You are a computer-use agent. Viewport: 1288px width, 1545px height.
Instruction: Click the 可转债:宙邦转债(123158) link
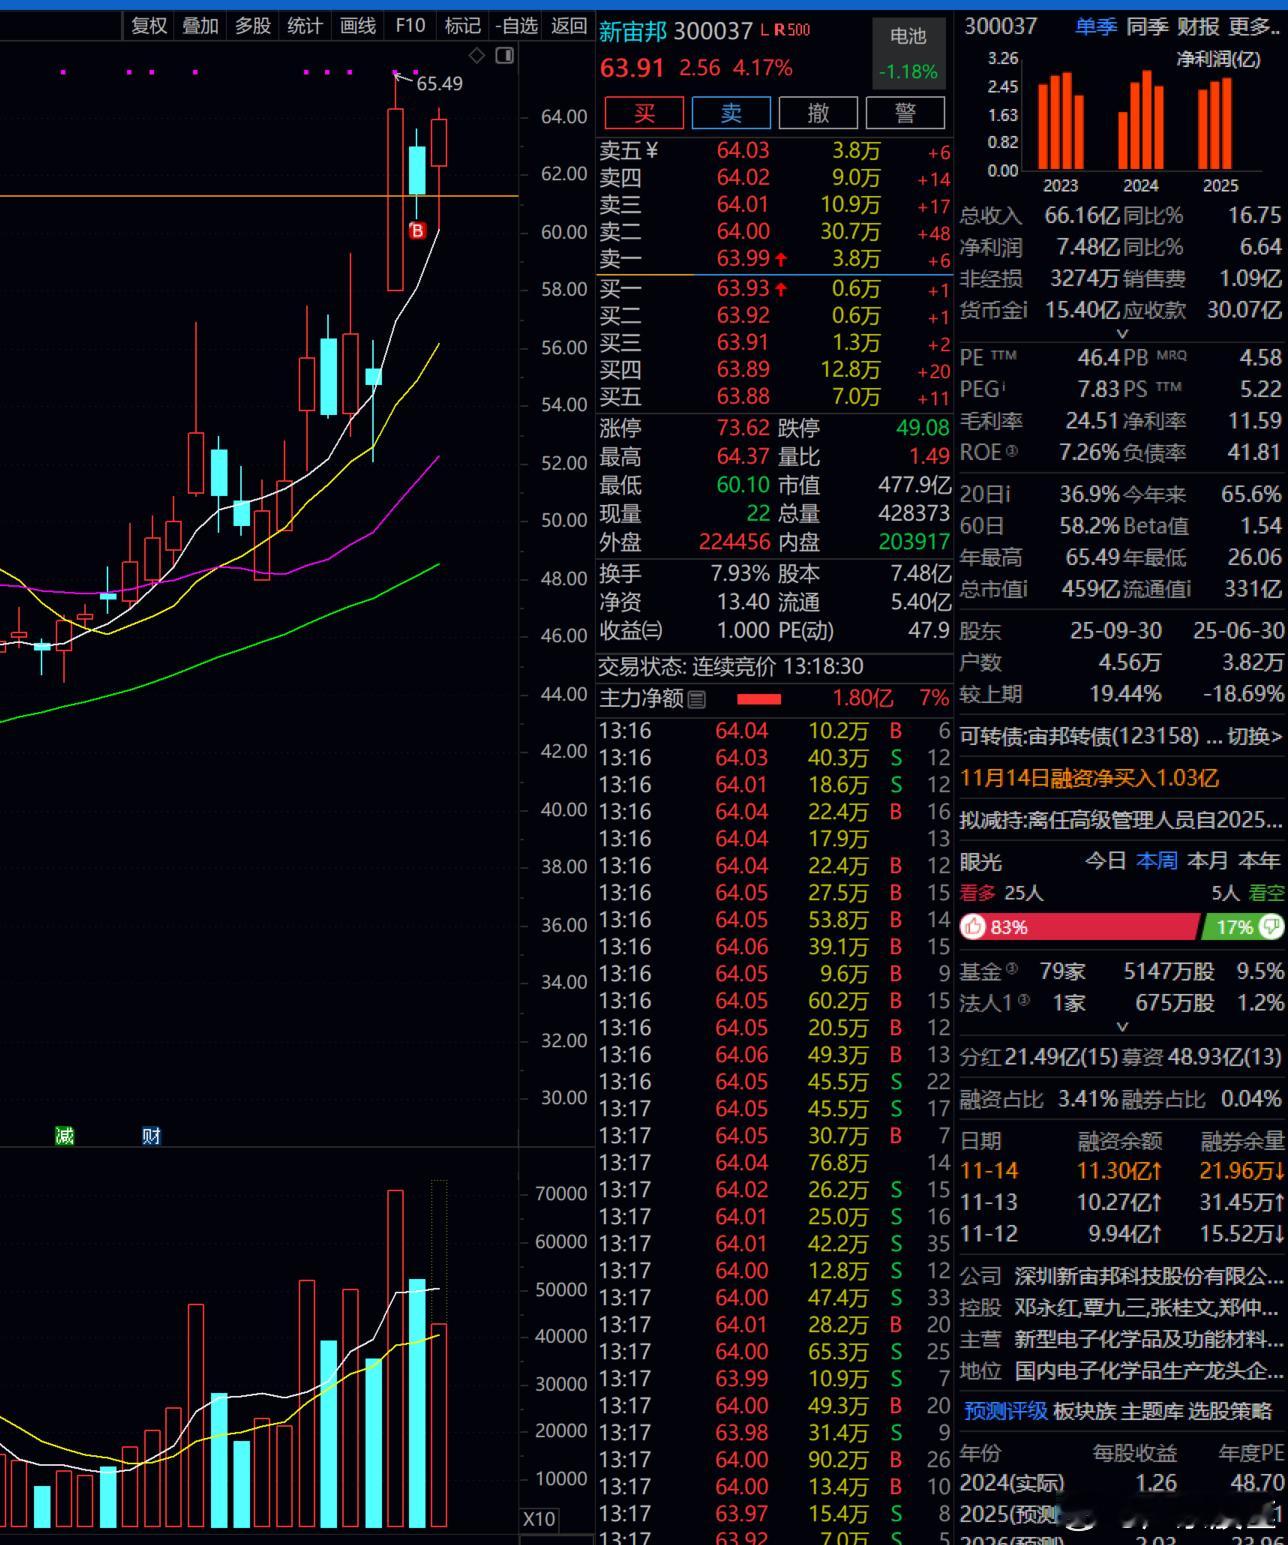pyautogui.click(x=1079, y=737)
